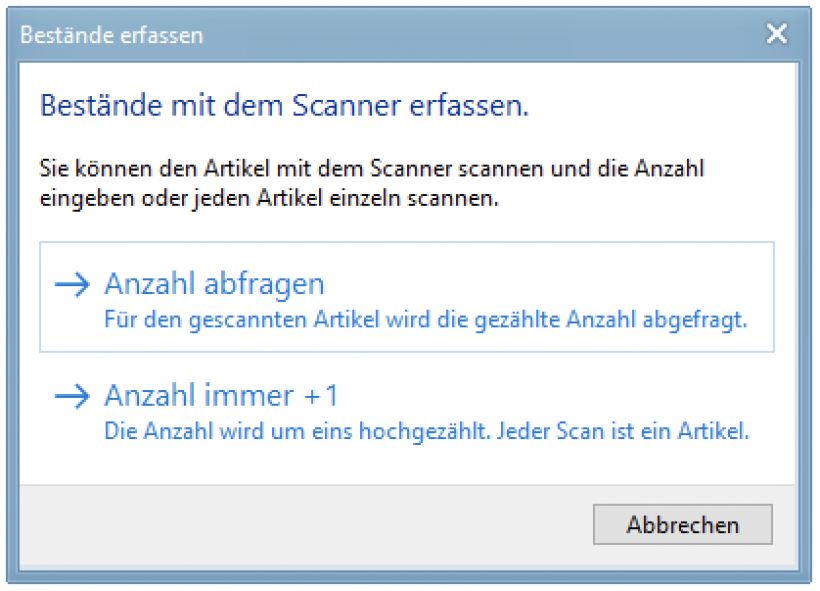The width and height of the screenshot is (820, 591).
Task: Click the word 'abfragen' in the first option
Action: point(275,284)
